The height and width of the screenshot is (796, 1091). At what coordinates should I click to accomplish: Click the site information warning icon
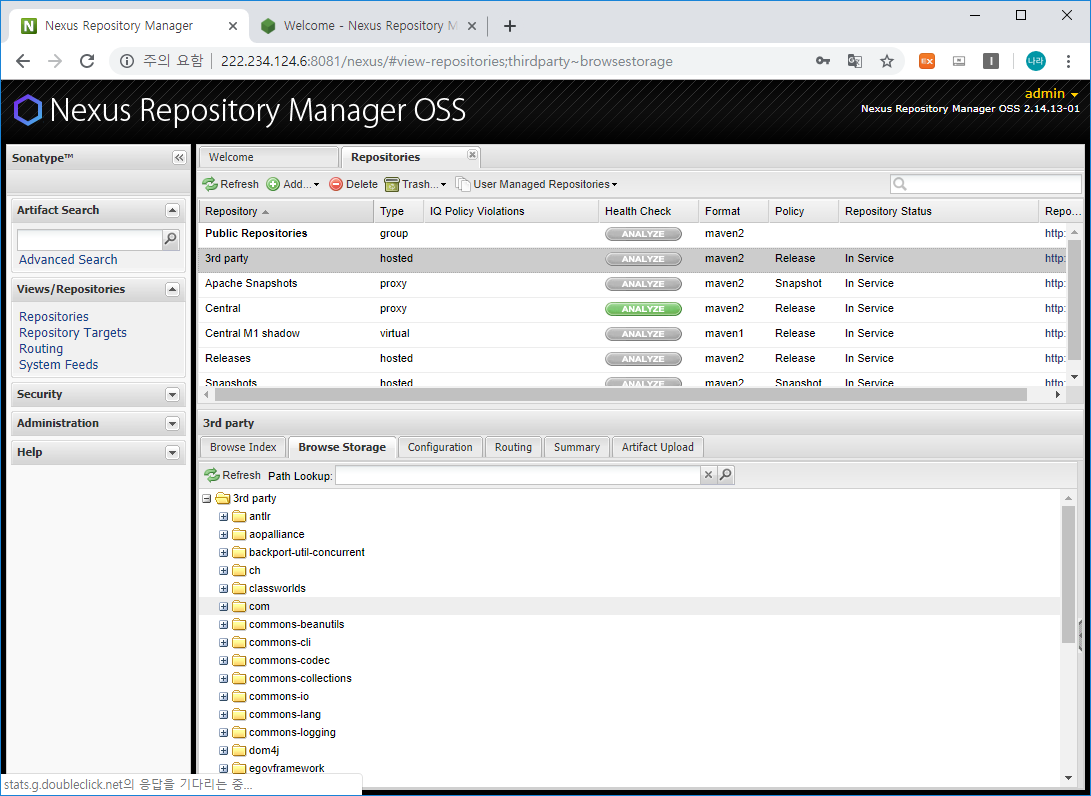(127, 61)
